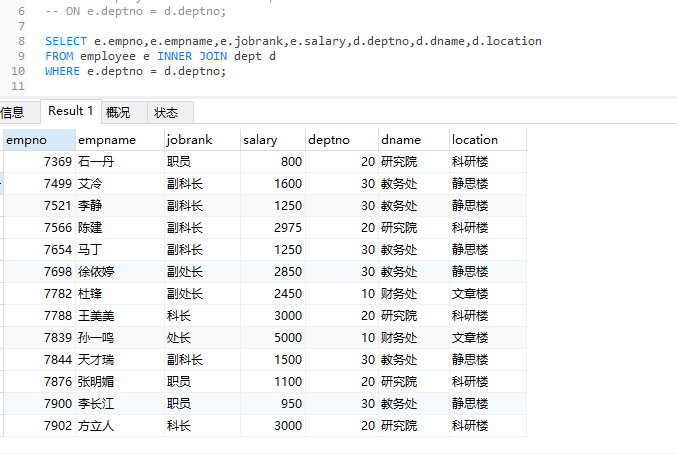
Task: Click 文章楼 in 孙一鸣's row
Action: pyautogui.click(x=488, y=338)
